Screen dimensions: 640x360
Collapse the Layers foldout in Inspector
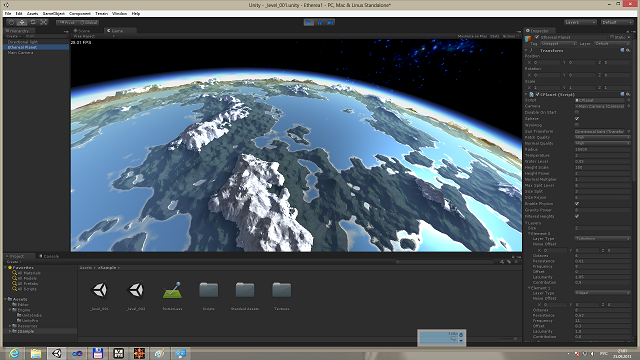click(526, 223)
